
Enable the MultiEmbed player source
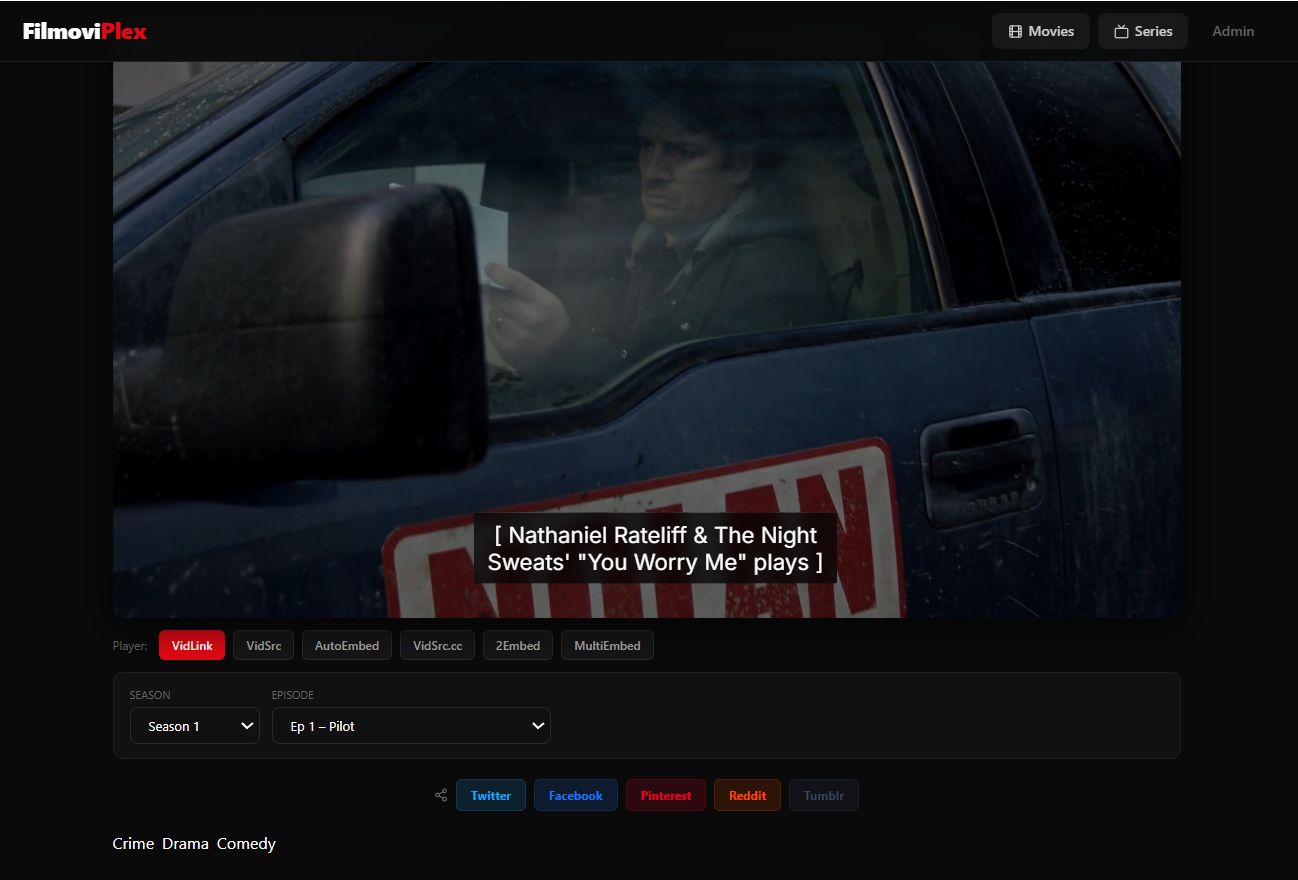click(x=607, y=645)
